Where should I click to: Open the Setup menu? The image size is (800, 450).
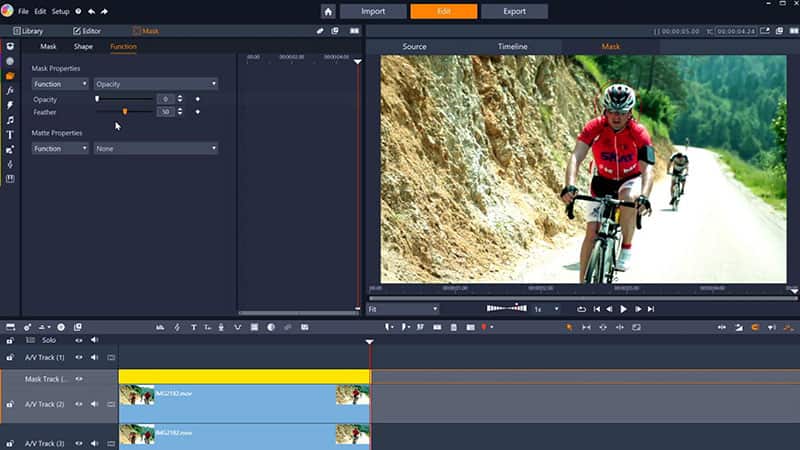point(61,12)
